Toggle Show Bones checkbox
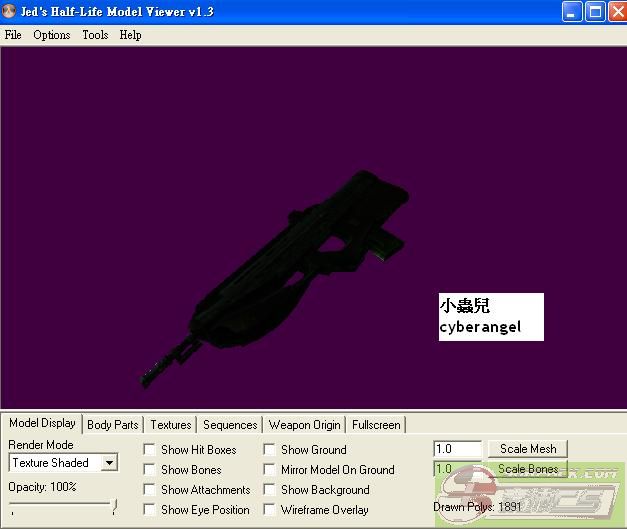Image resolution: width=627 pixels, height=529 pixels. [150, 470]
